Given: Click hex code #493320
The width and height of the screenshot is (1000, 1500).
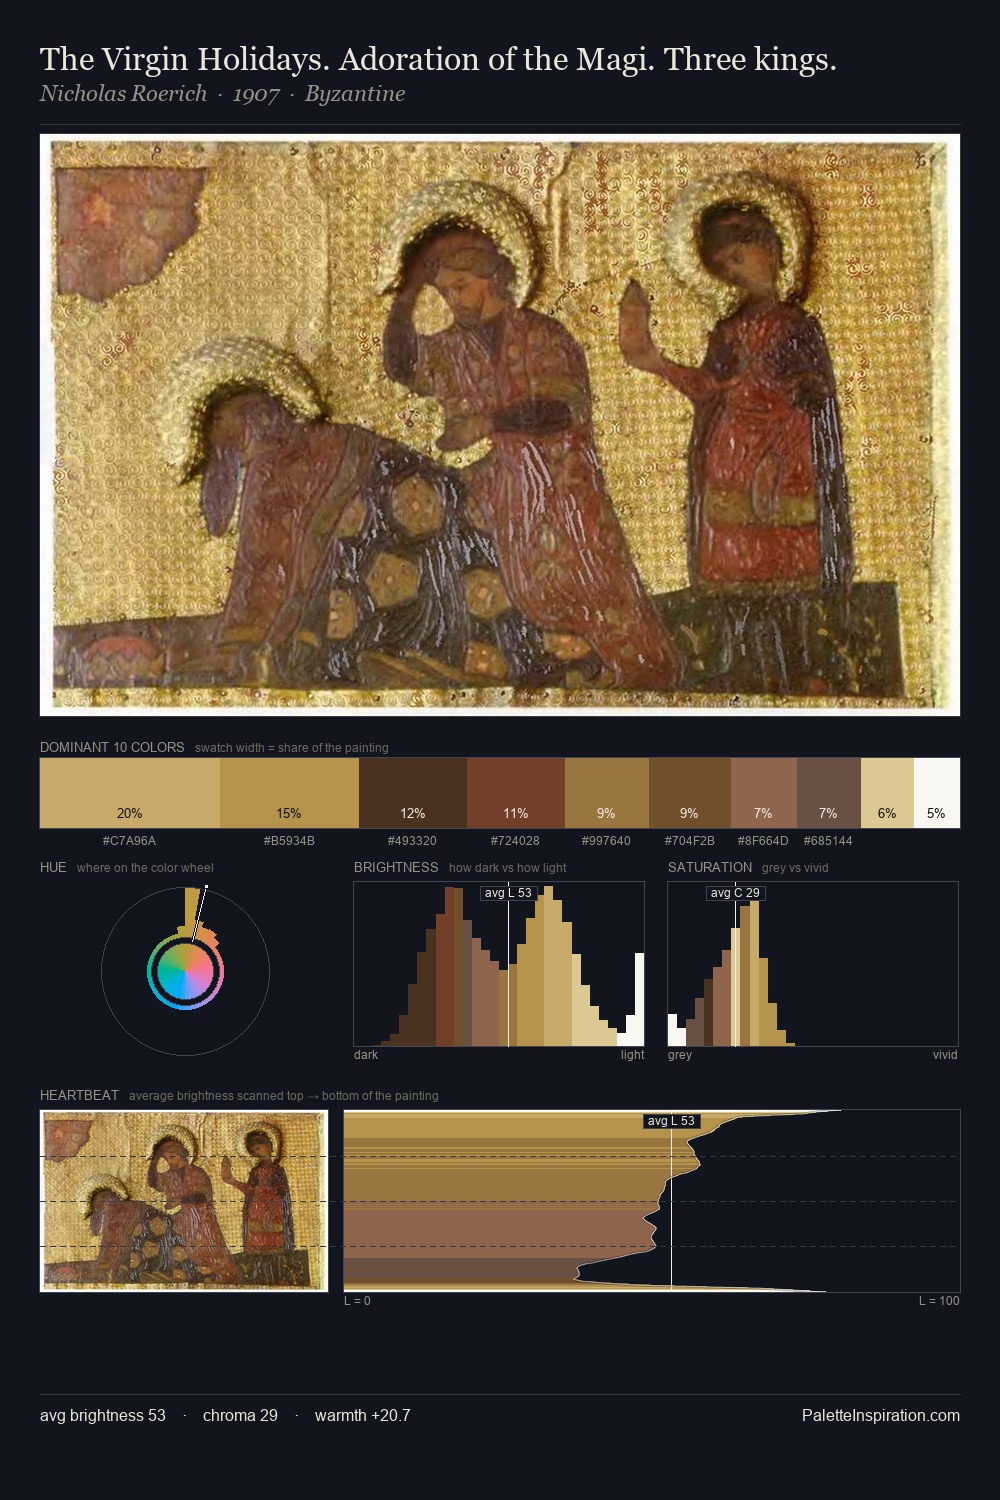Looking at the screenshot, I should (x=413, y=841).
